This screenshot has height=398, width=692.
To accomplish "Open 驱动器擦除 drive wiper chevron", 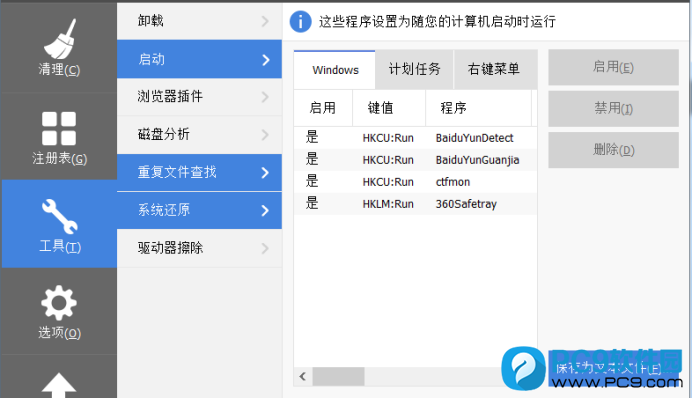I will click(265, 248).
